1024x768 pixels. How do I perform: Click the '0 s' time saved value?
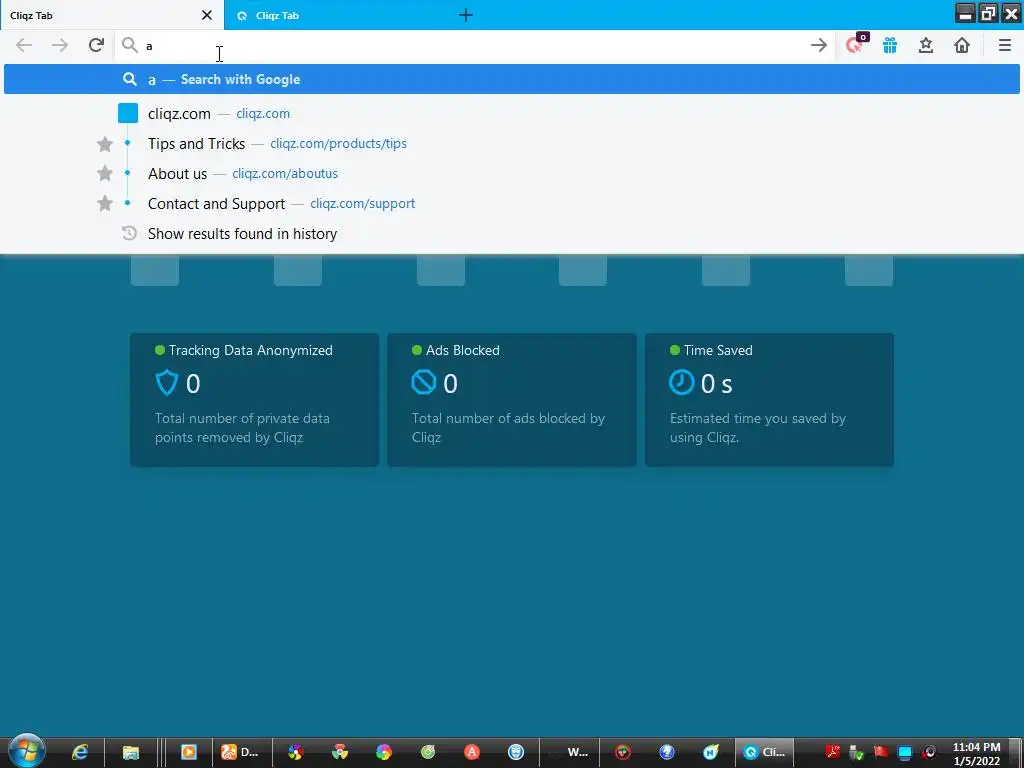coord(716,384)
